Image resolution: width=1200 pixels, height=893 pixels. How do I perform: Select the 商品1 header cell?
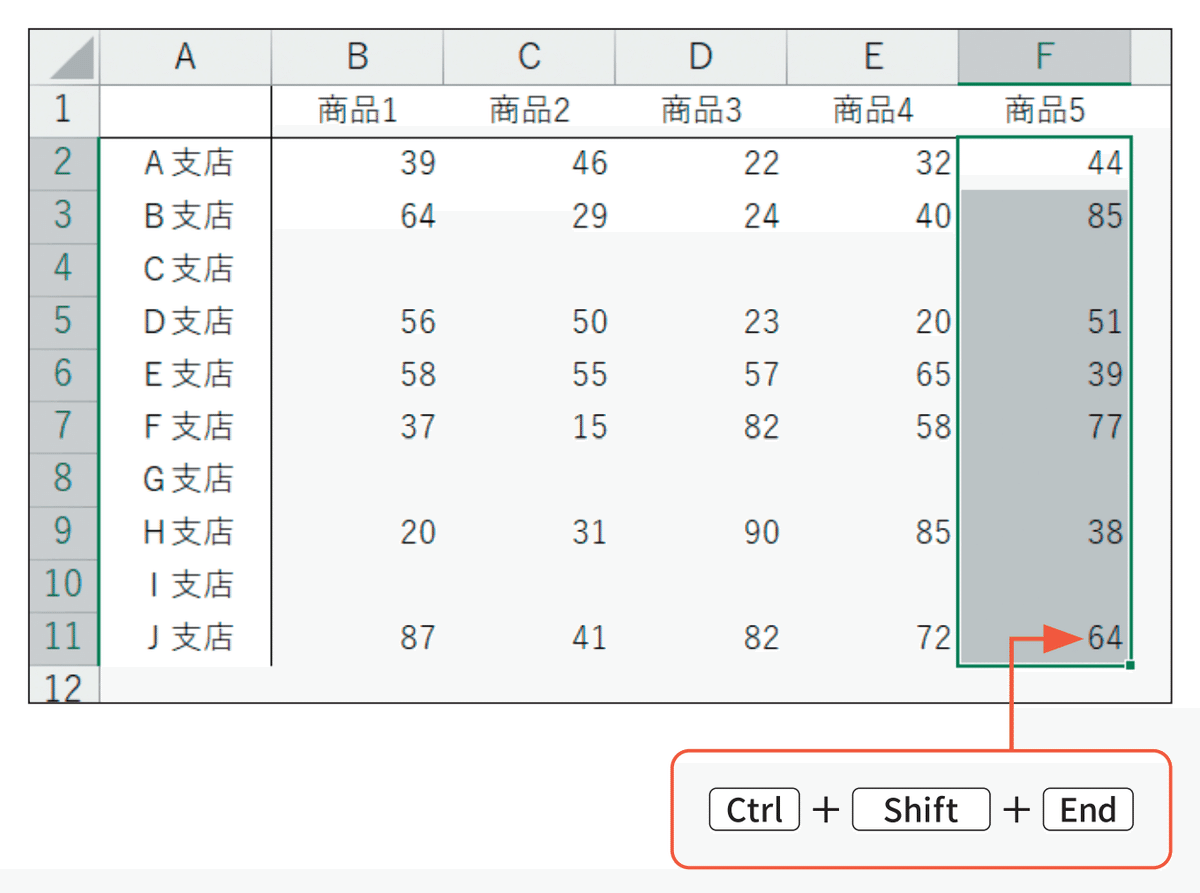(x=357, y=110)
